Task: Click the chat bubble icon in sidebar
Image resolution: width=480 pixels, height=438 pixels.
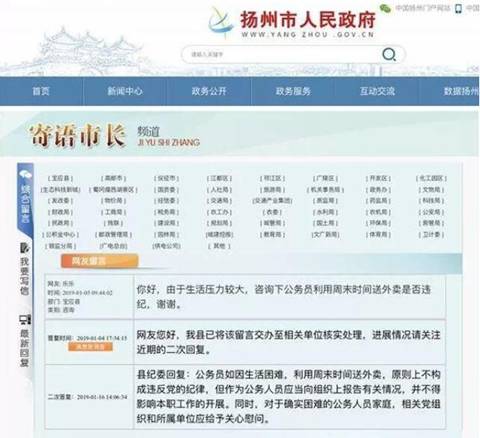Action: click(x=25, y=175)
